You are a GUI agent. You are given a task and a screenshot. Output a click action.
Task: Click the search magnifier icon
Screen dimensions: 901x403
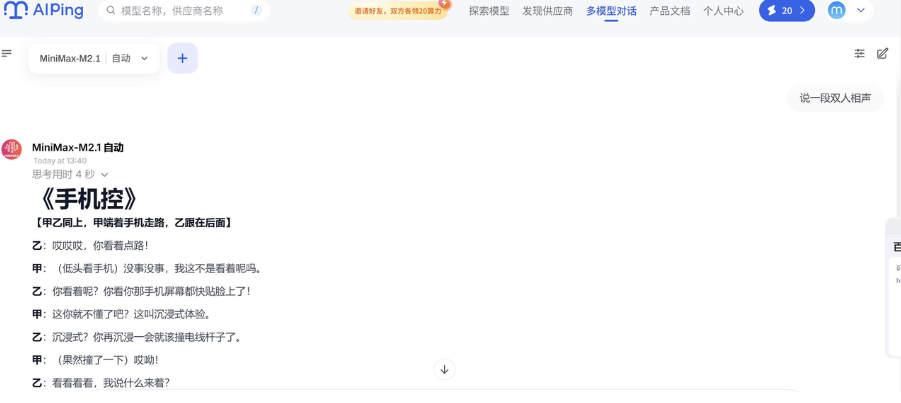(x=111, y=11)
